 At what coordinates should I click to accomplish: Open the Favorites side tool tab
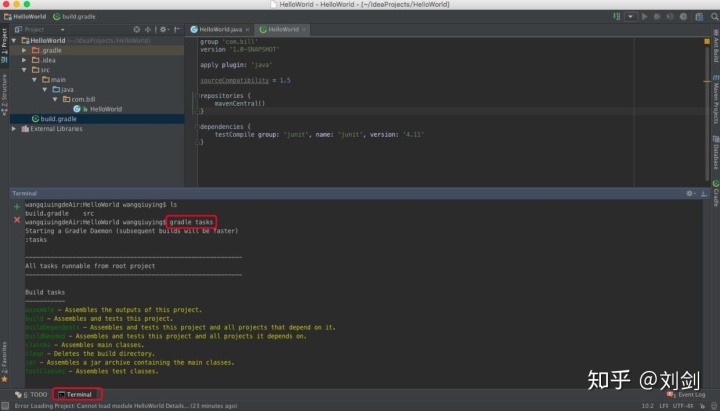(x=4, y=362)
